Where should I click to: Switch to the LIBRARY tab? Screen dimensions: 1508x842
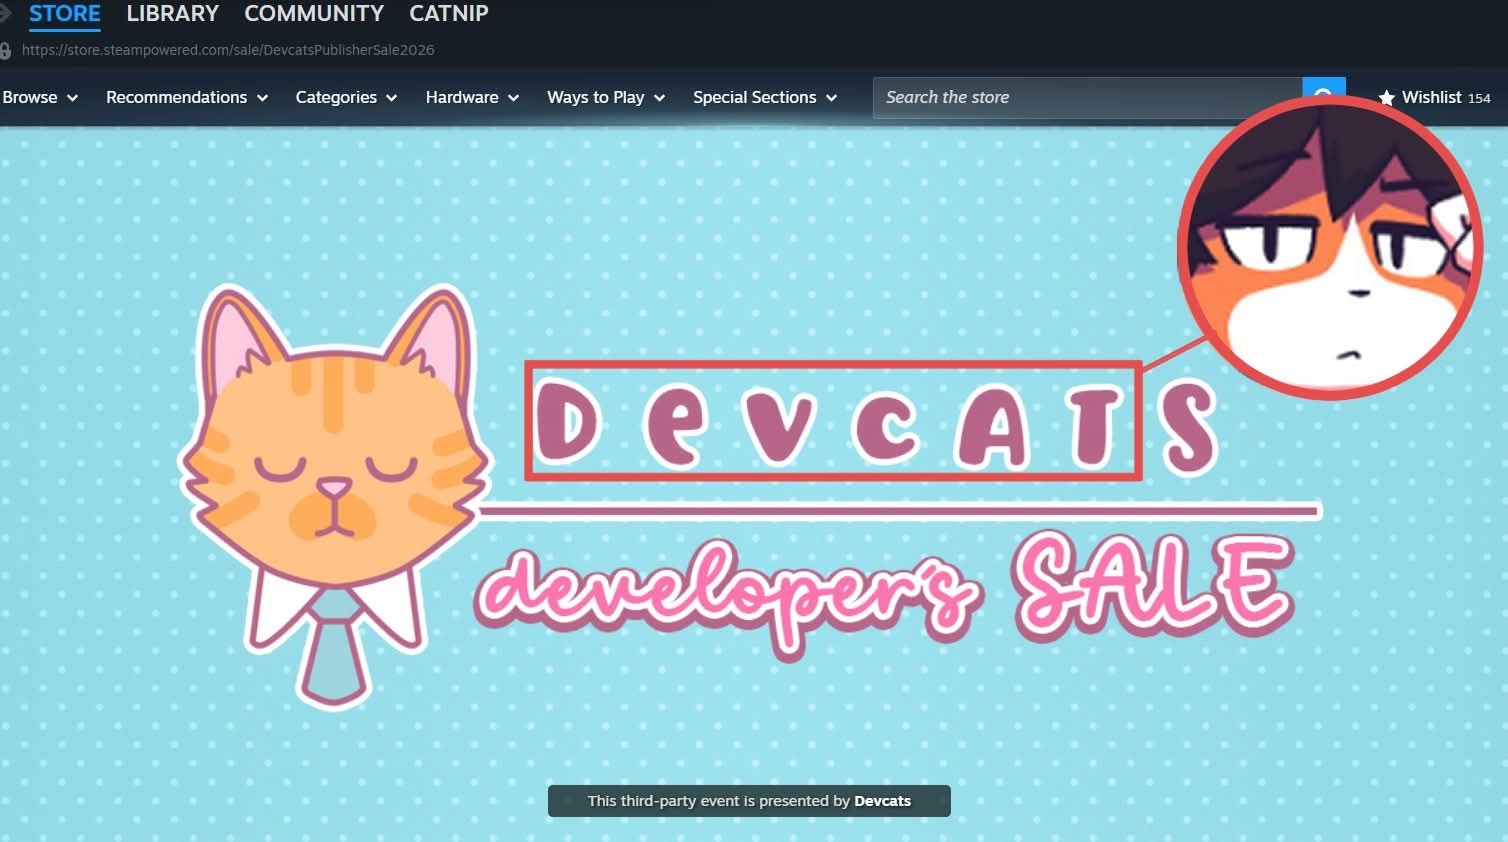pos(172,14)
